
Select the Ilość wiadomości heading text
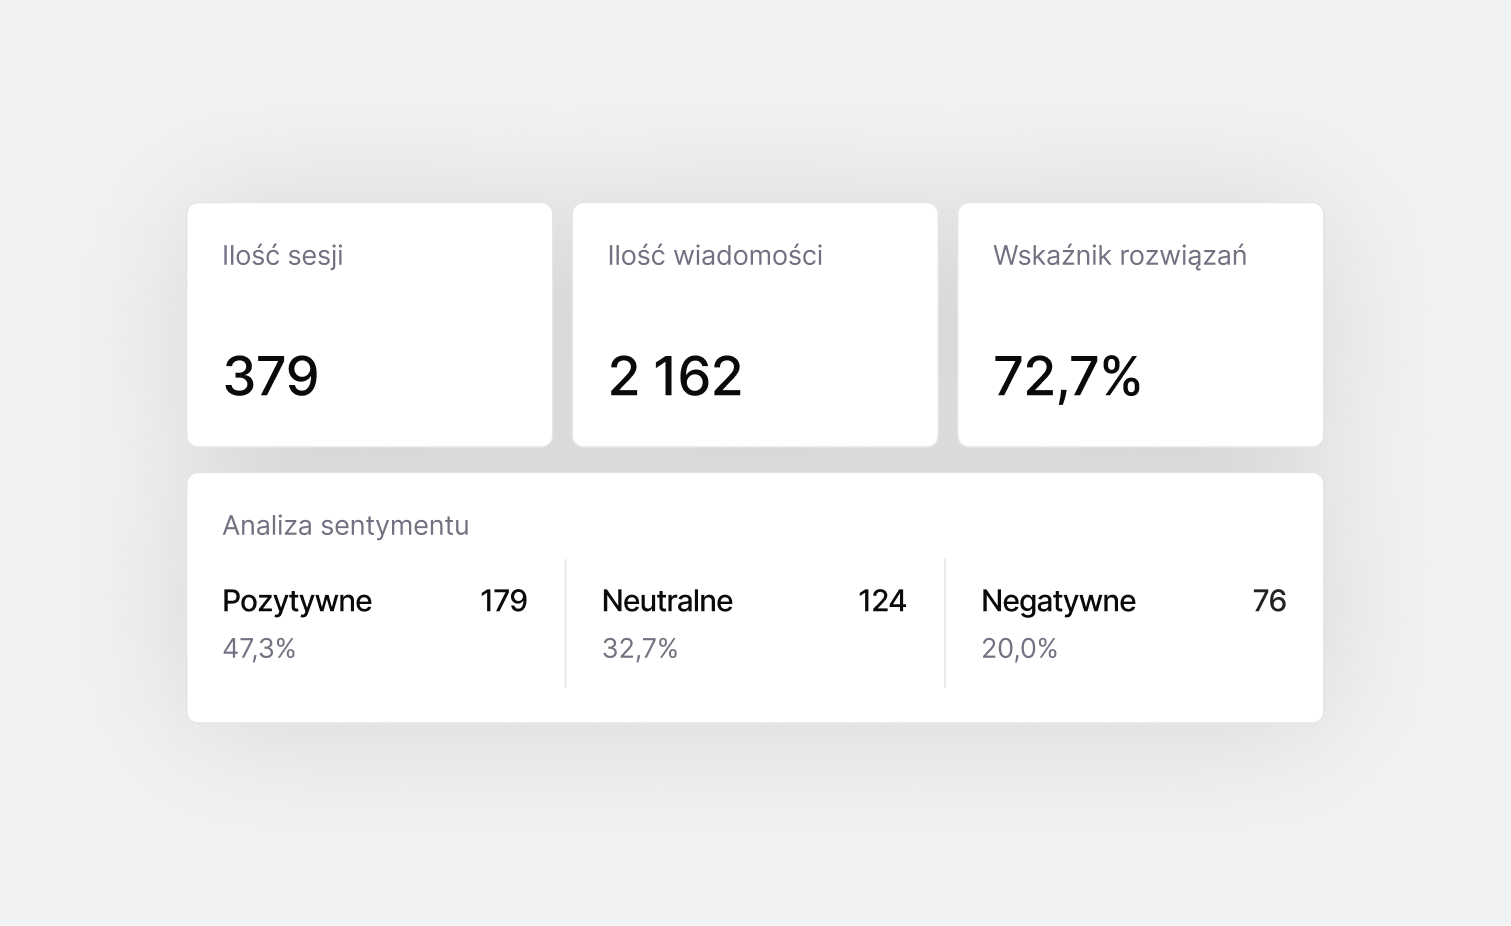coord(715,256)
